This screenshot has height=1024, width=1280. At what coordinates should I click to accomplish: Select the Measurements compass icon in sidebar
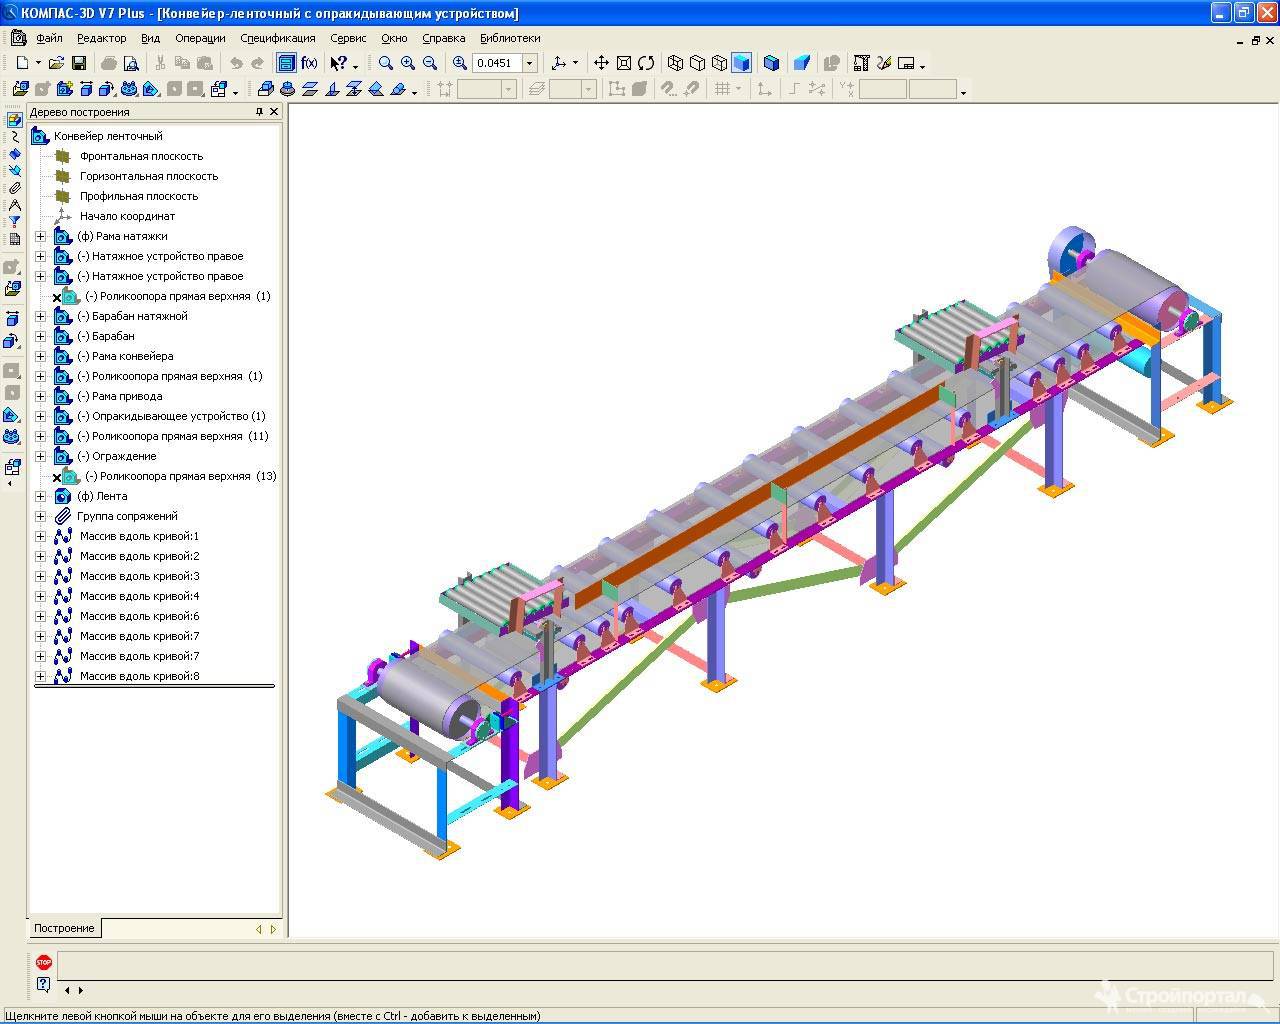click(x=14, y=205)
